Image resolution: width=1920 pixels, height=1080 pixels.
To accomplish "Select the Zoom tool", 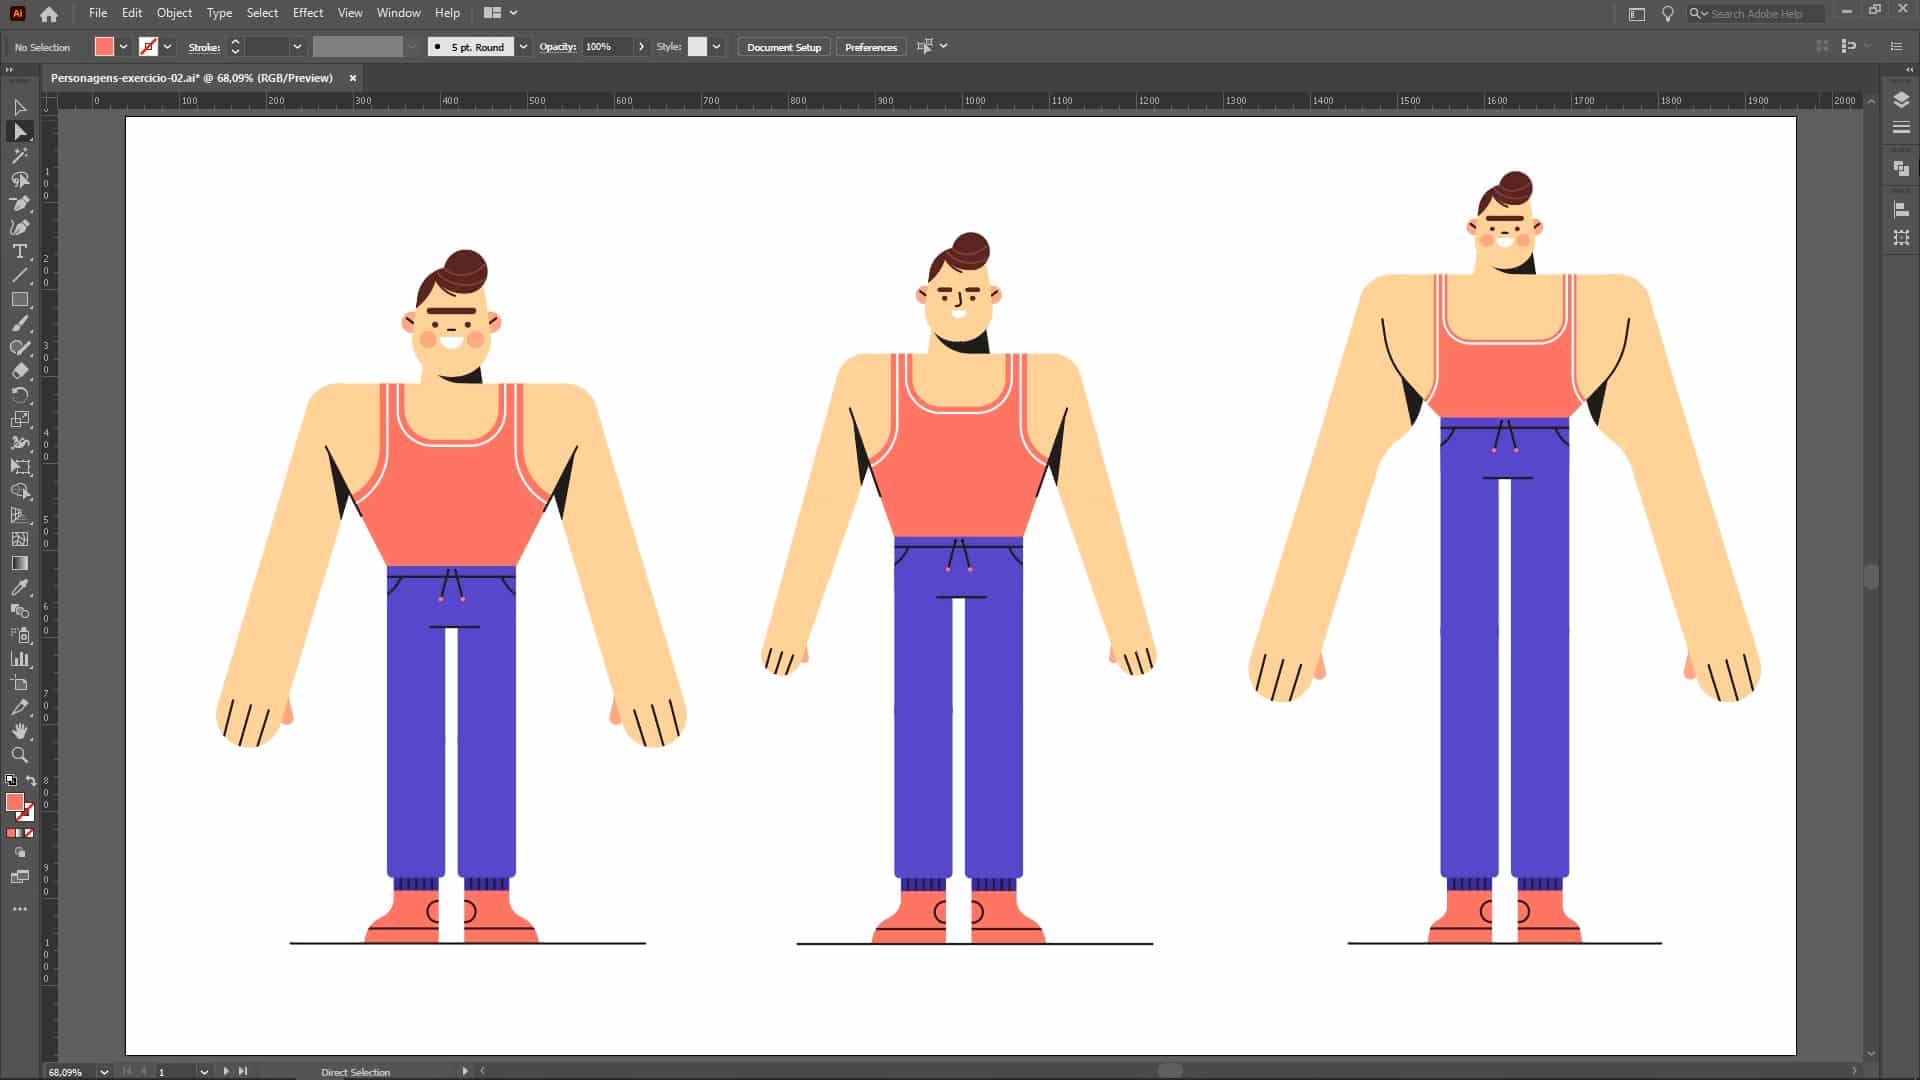I will pos(19,755).
